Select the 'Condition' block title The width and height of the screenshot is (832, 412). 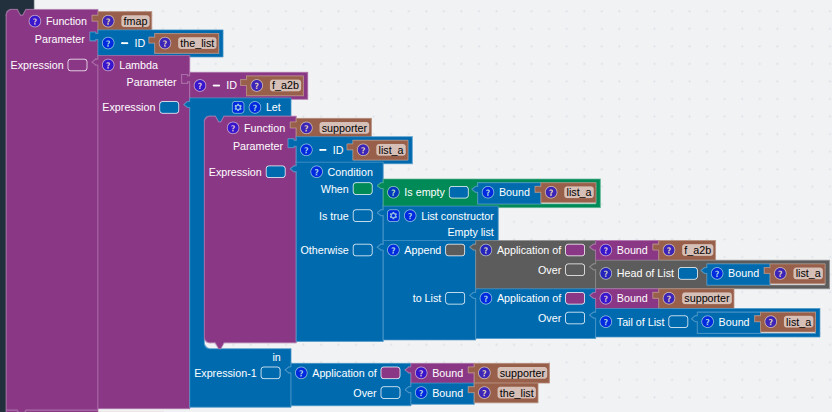point(350,172)
